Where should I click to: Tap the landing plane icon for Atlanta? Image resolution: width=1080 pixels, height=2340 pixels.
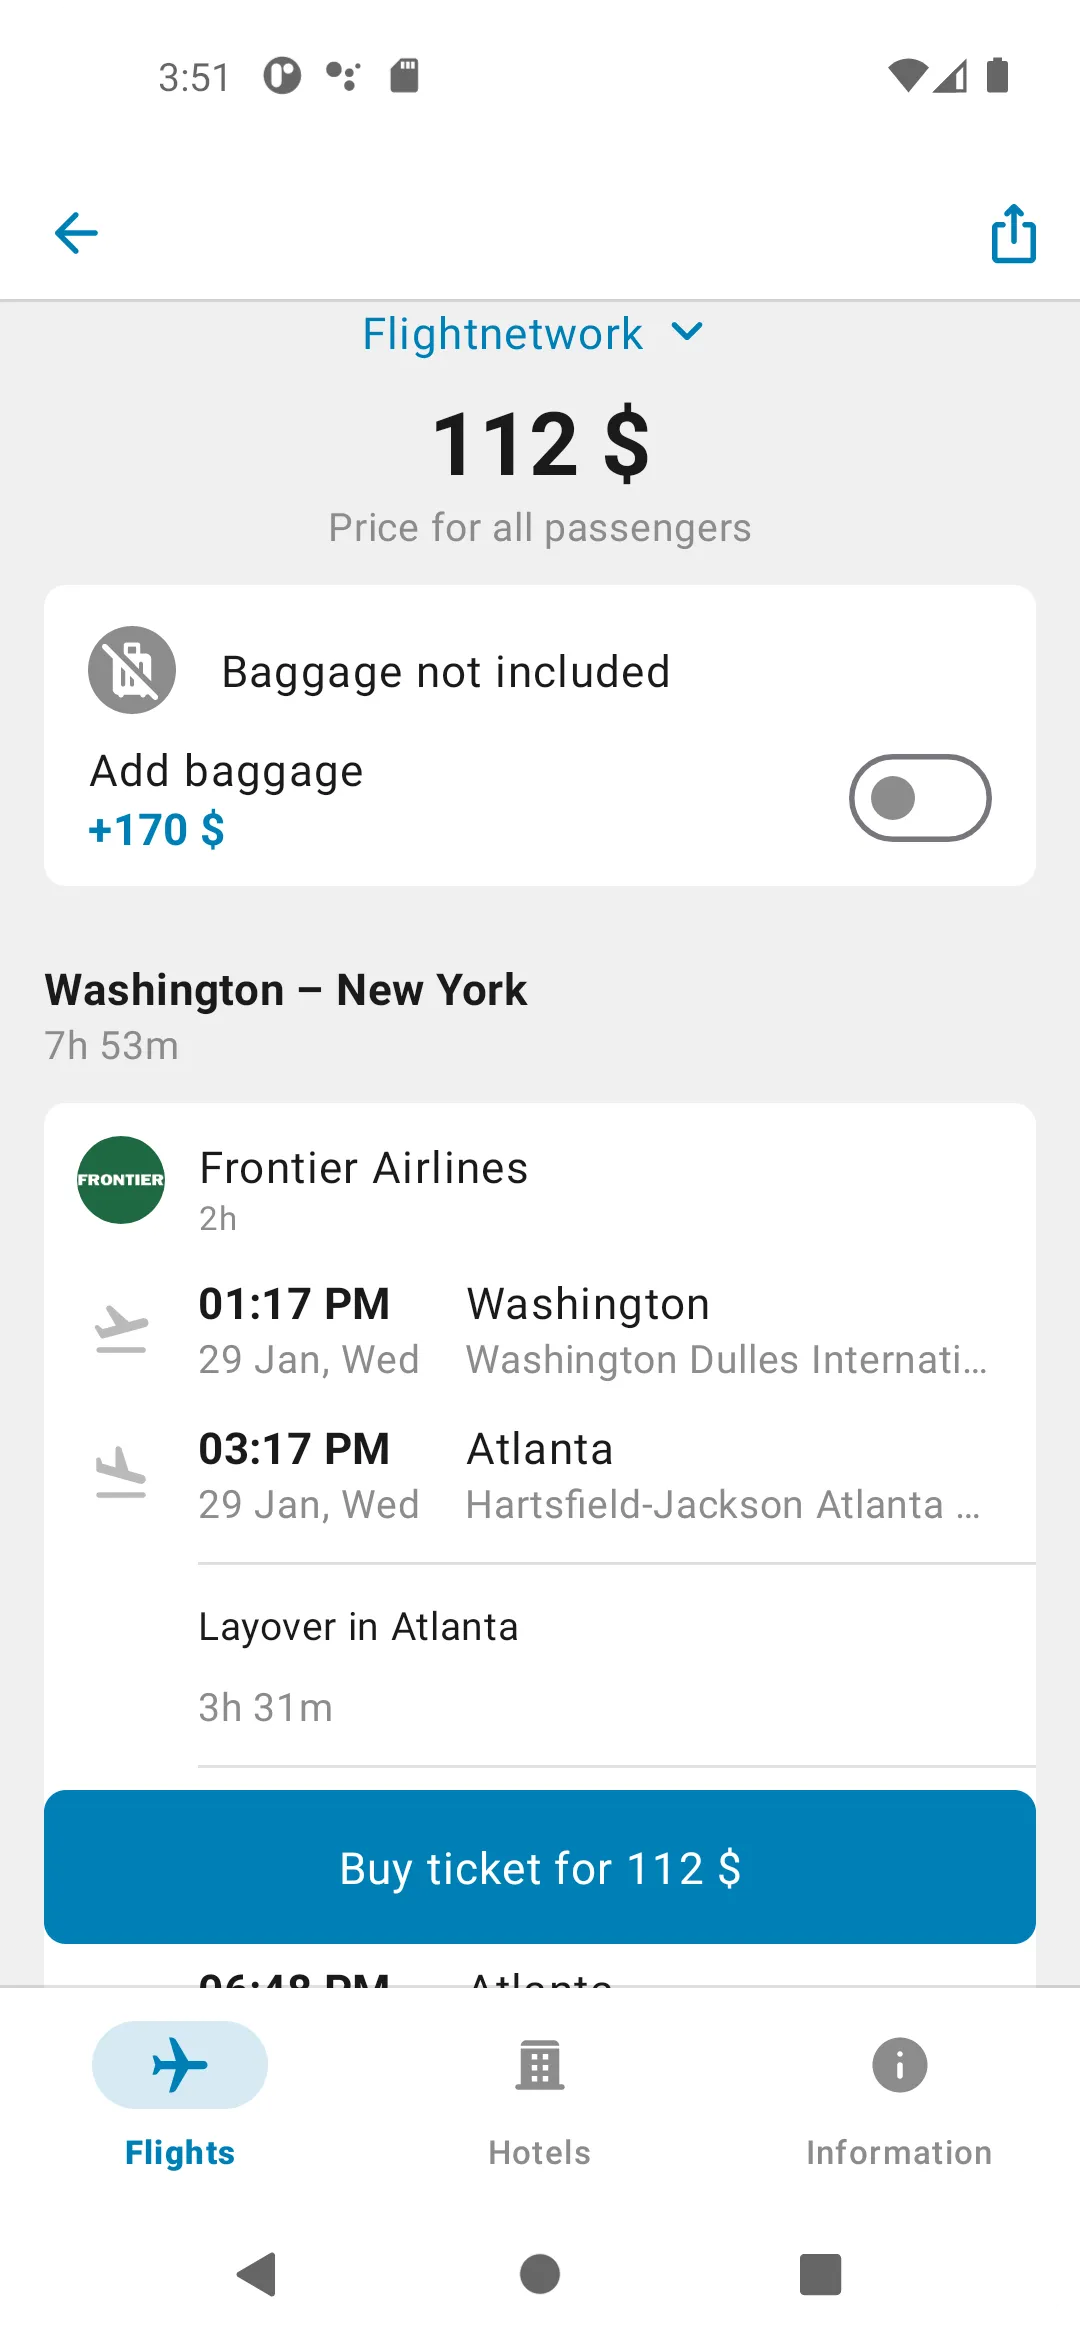pos(121,1472)
